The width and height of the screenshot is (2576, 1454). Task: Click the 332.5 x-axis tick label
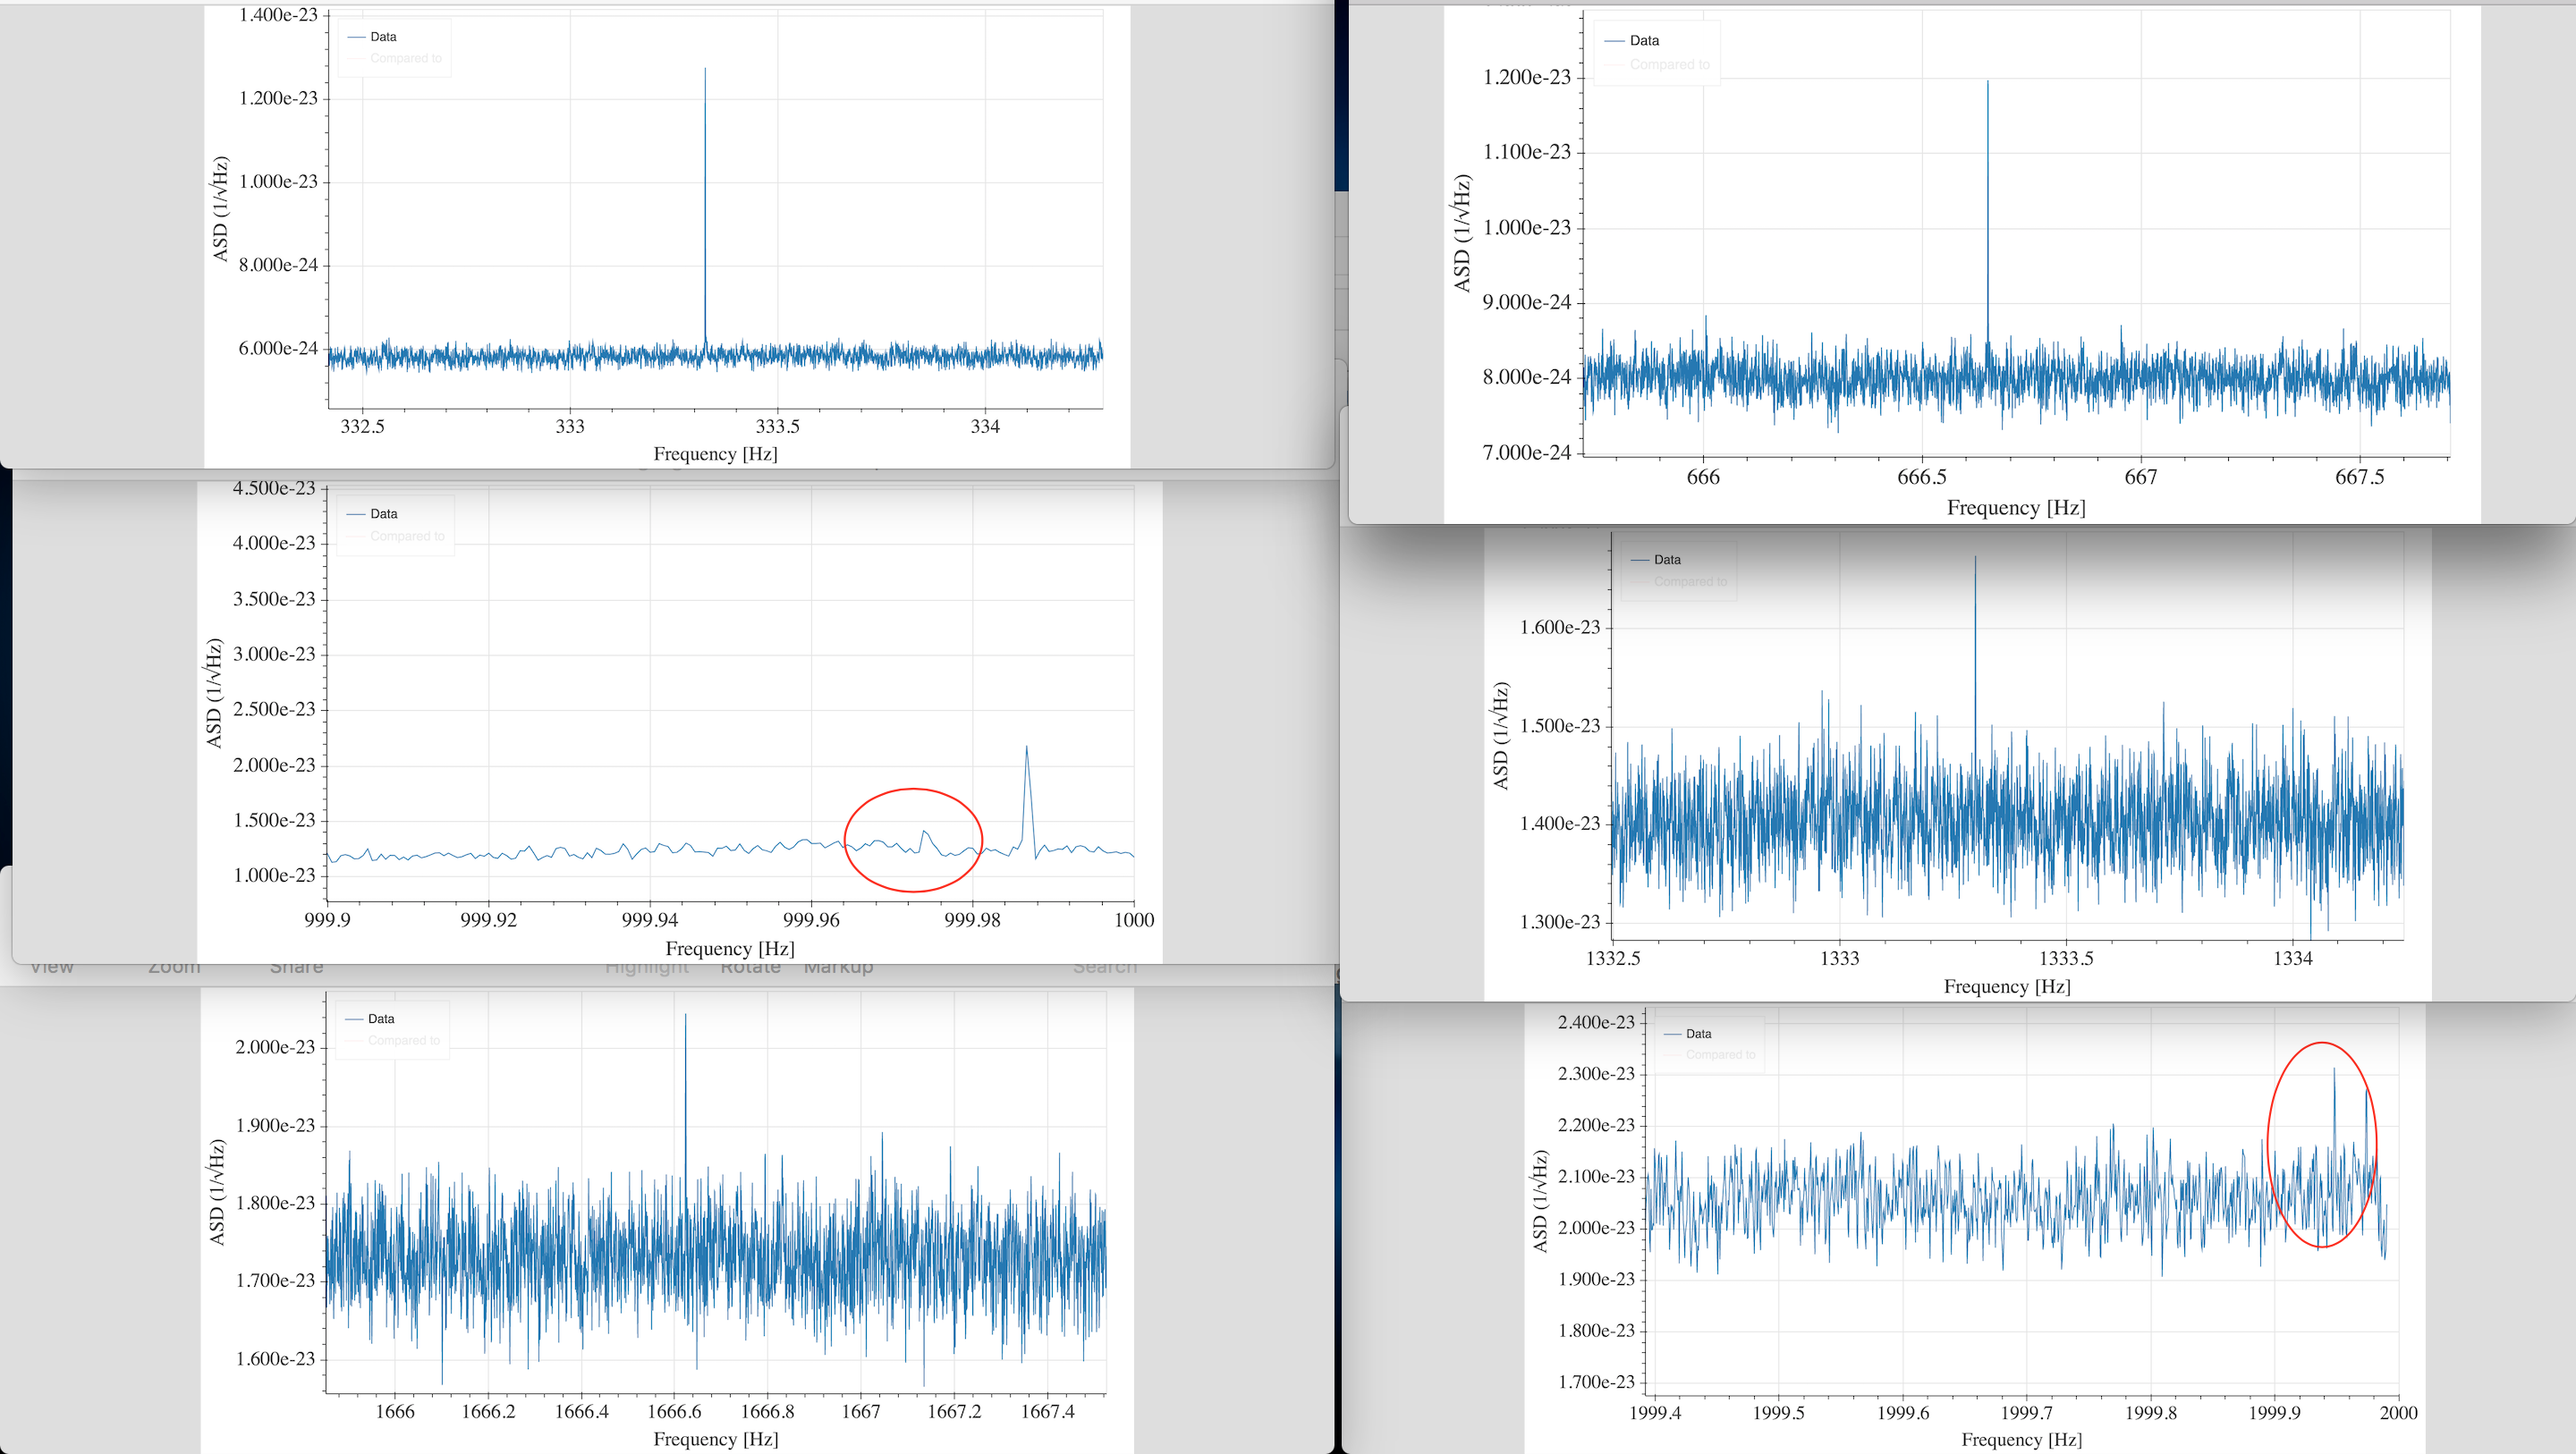tap(362, 427)
